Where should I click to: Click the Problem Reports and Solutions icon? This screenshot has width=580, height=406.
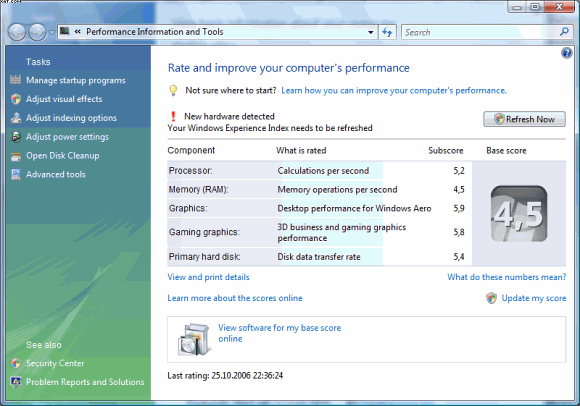[16, 382]
